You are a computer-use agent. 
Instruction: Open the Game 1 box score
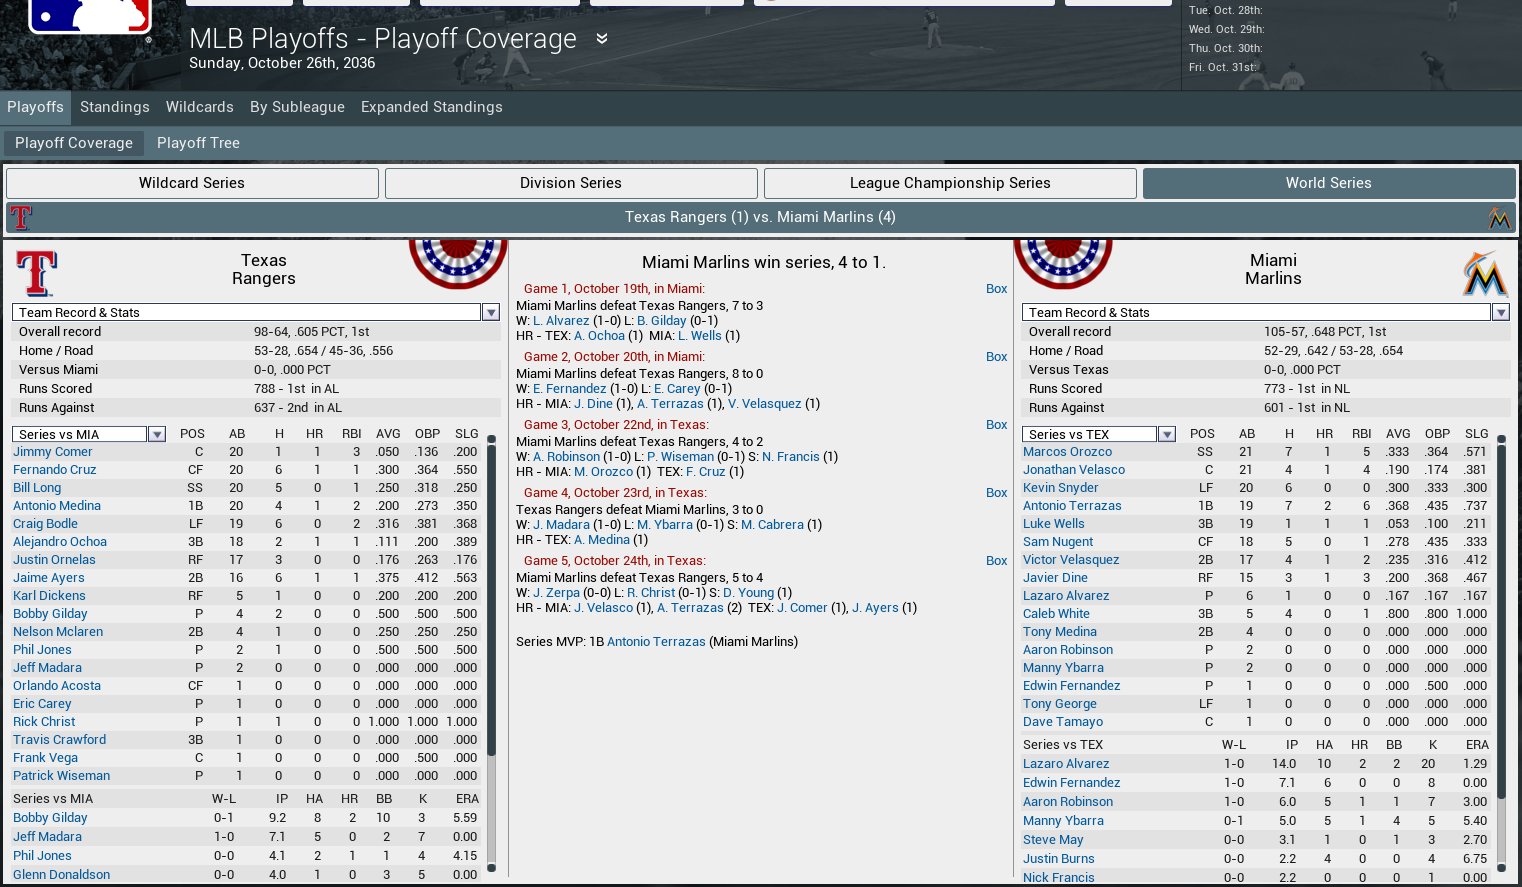996,289
